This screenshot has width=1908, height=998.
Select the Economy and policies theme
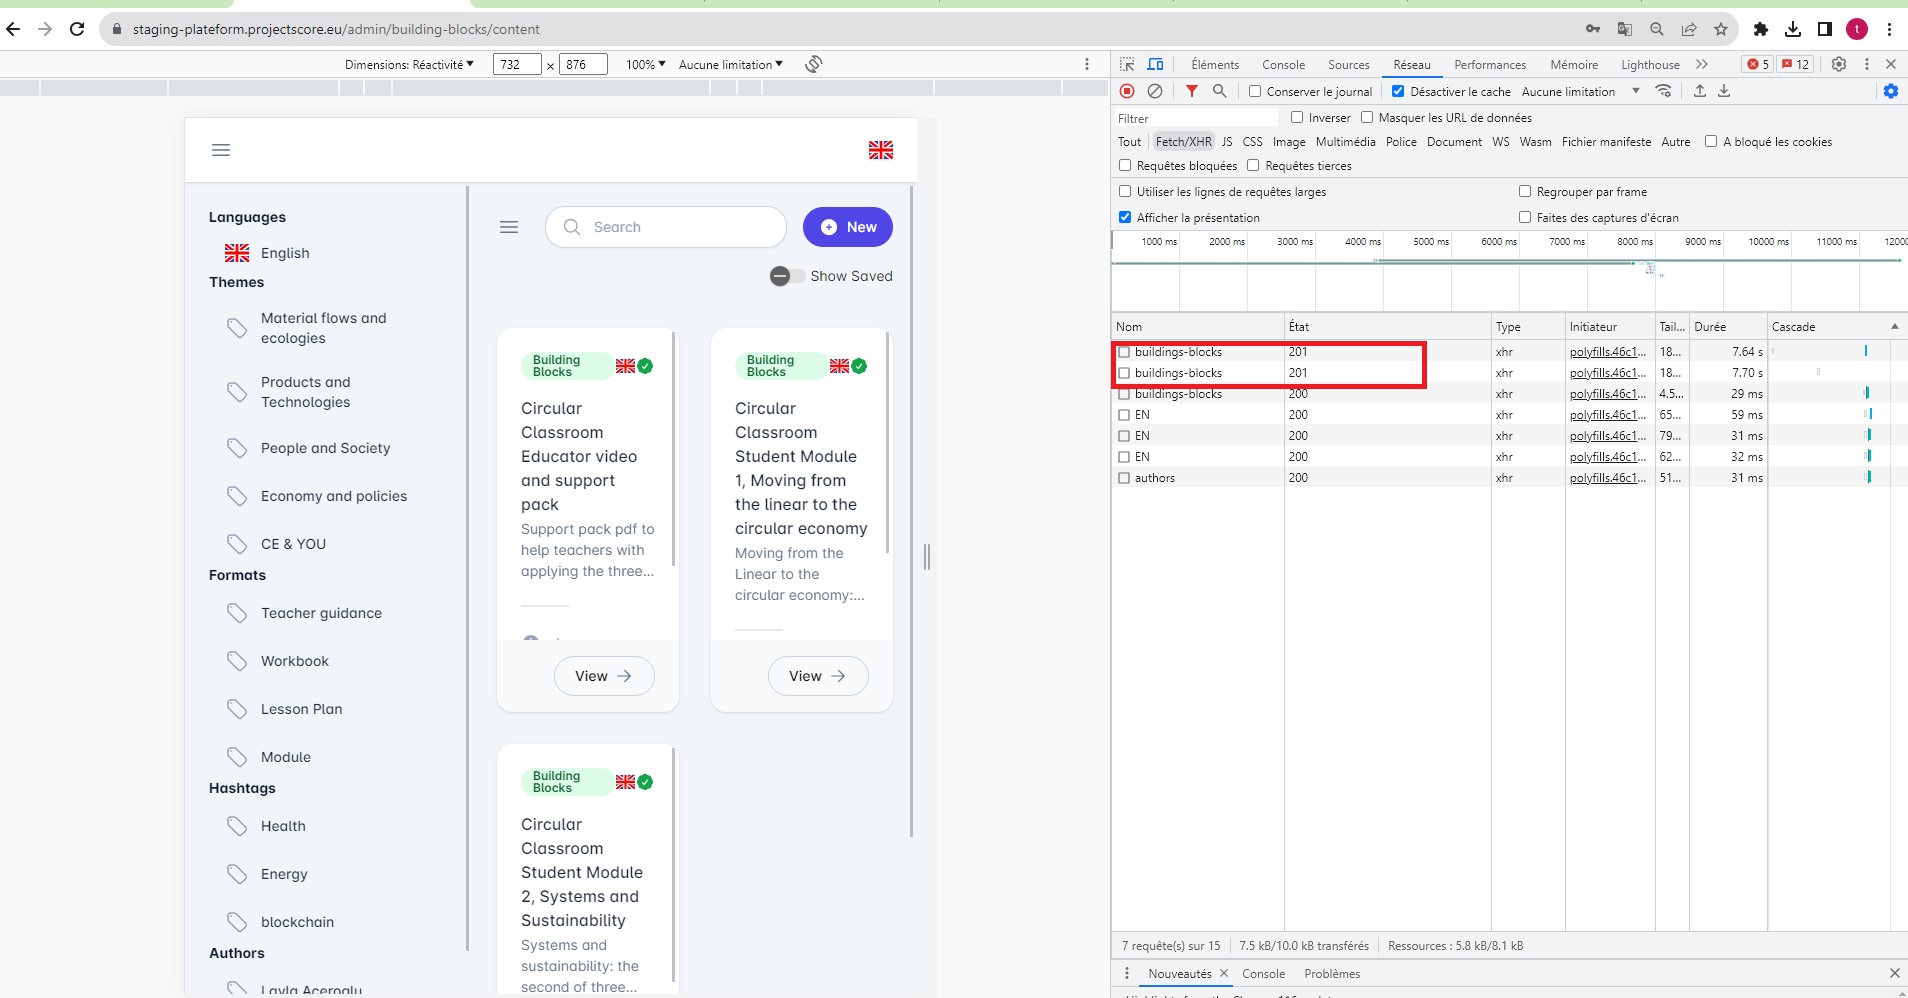[333, 496]
